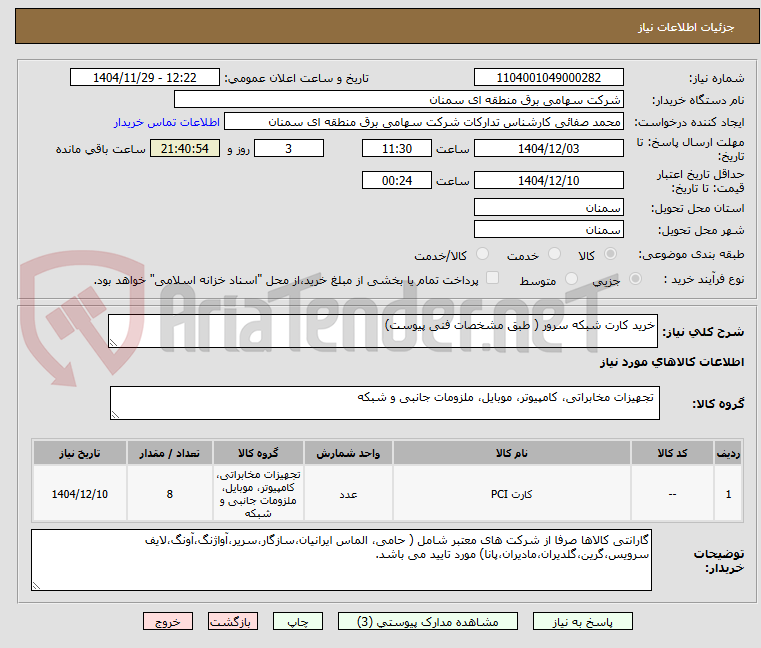Click the resize handle of شرح کلی نیاز box
Screen dimensions: 761x648
[114, 343]
